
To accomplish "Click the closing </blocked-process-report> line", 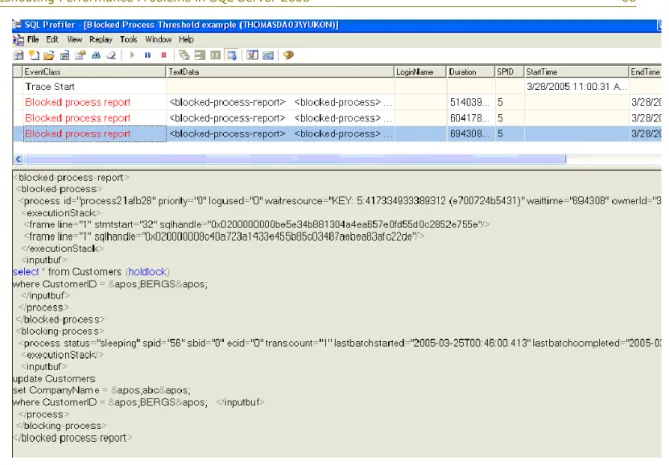I will (73, 438).
